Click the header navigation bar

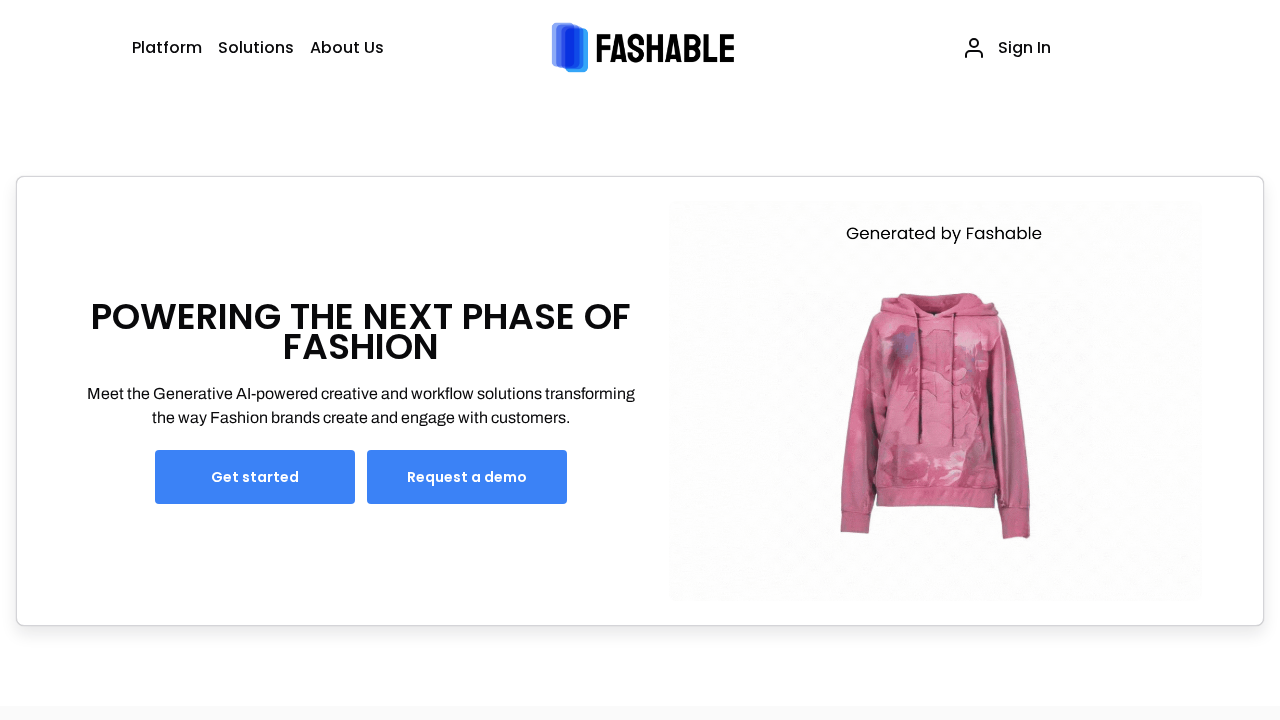click(640, 47)
